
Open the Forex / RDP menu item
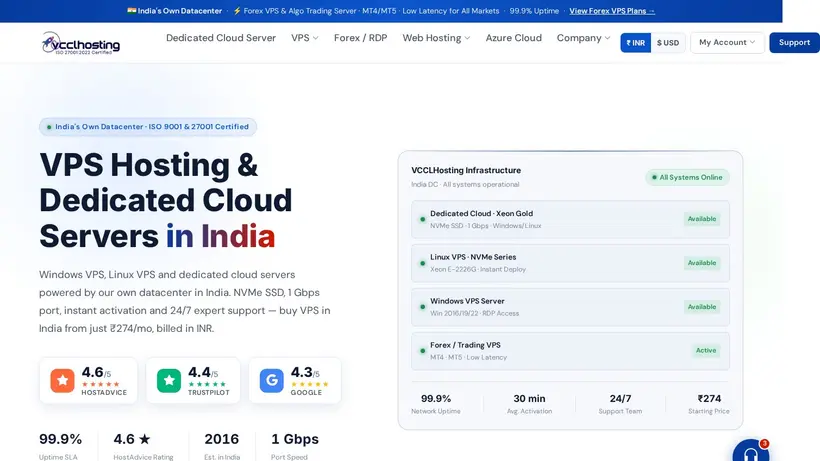point(360,38)
